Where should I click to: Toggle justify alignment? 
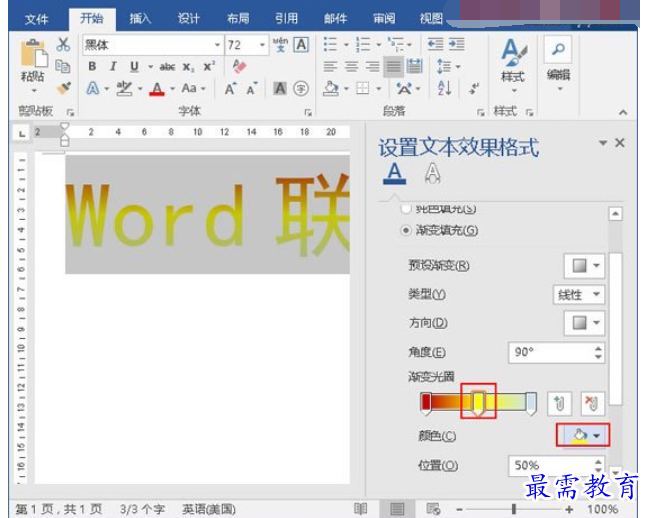click(x=394, y=66)
